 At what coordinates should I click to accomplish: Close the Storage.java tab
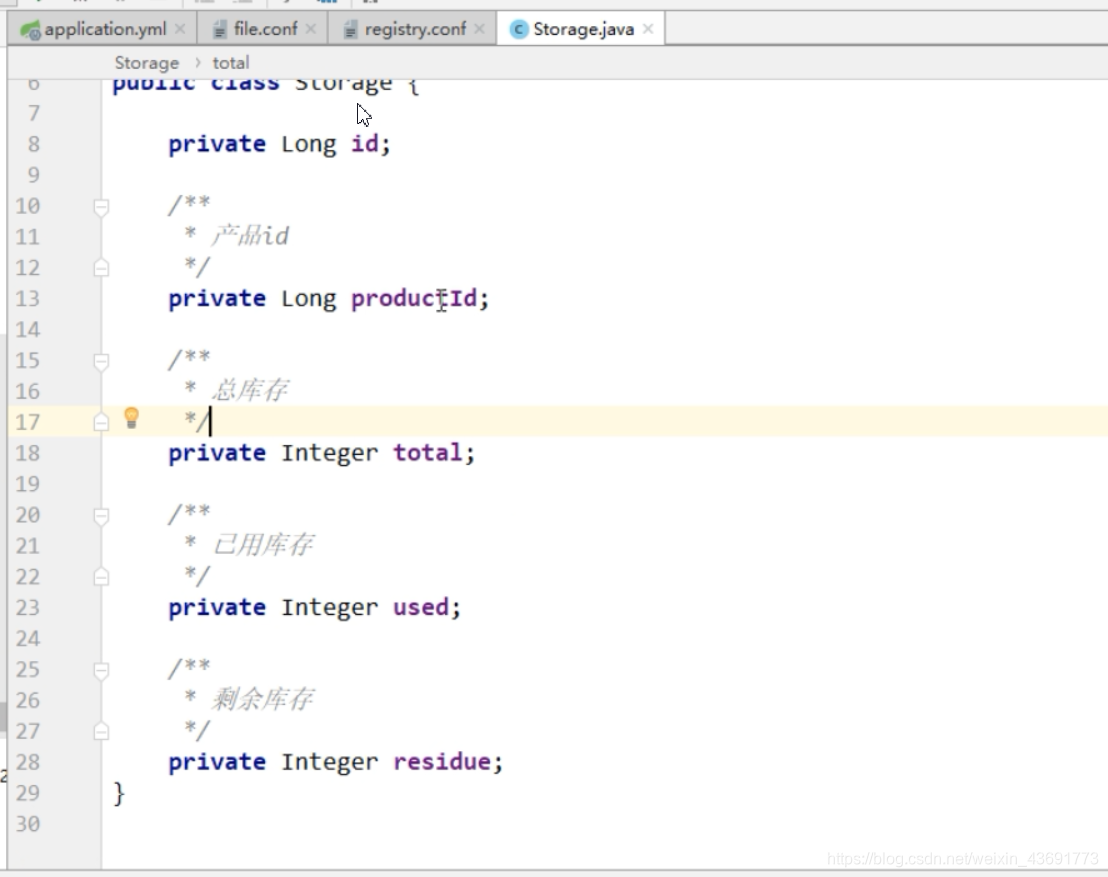[648, 29]
